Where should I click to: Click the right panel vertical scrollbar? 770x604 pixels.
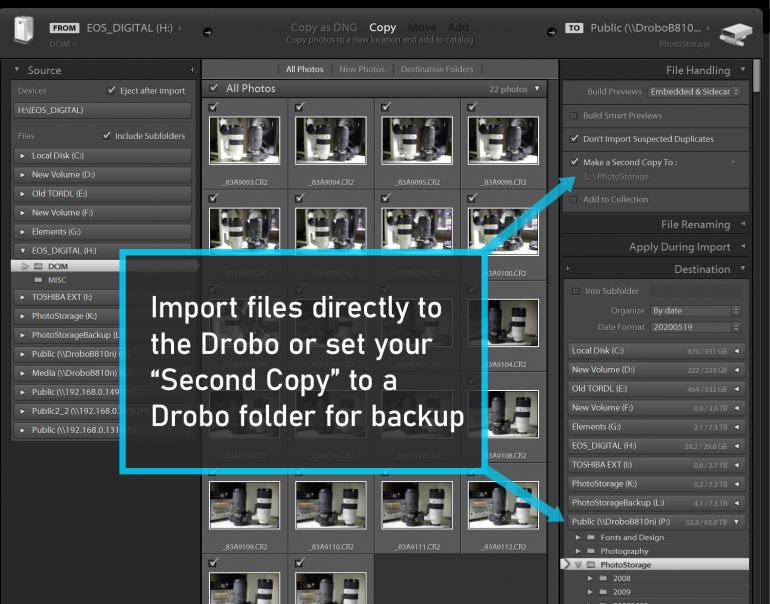point(757,76)
